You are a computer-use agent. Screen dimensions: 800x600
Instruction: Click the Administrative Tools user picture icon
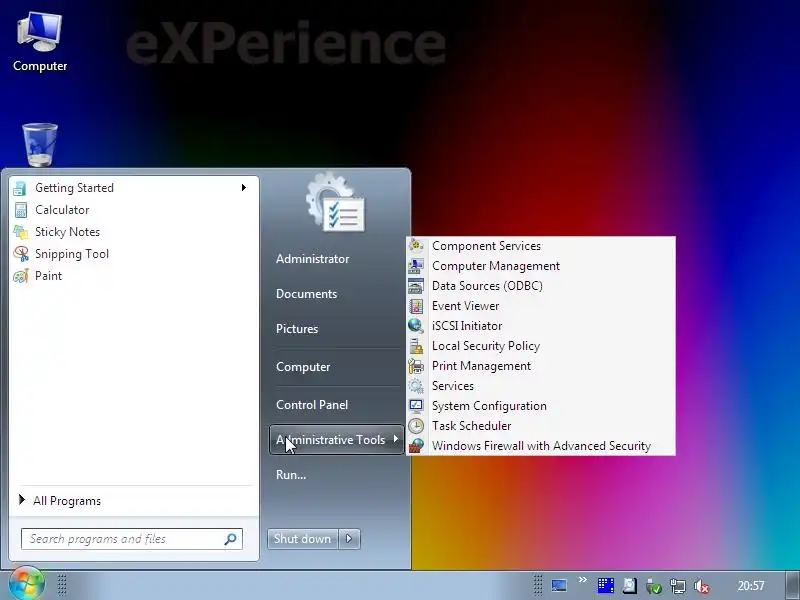pos(335,202)
